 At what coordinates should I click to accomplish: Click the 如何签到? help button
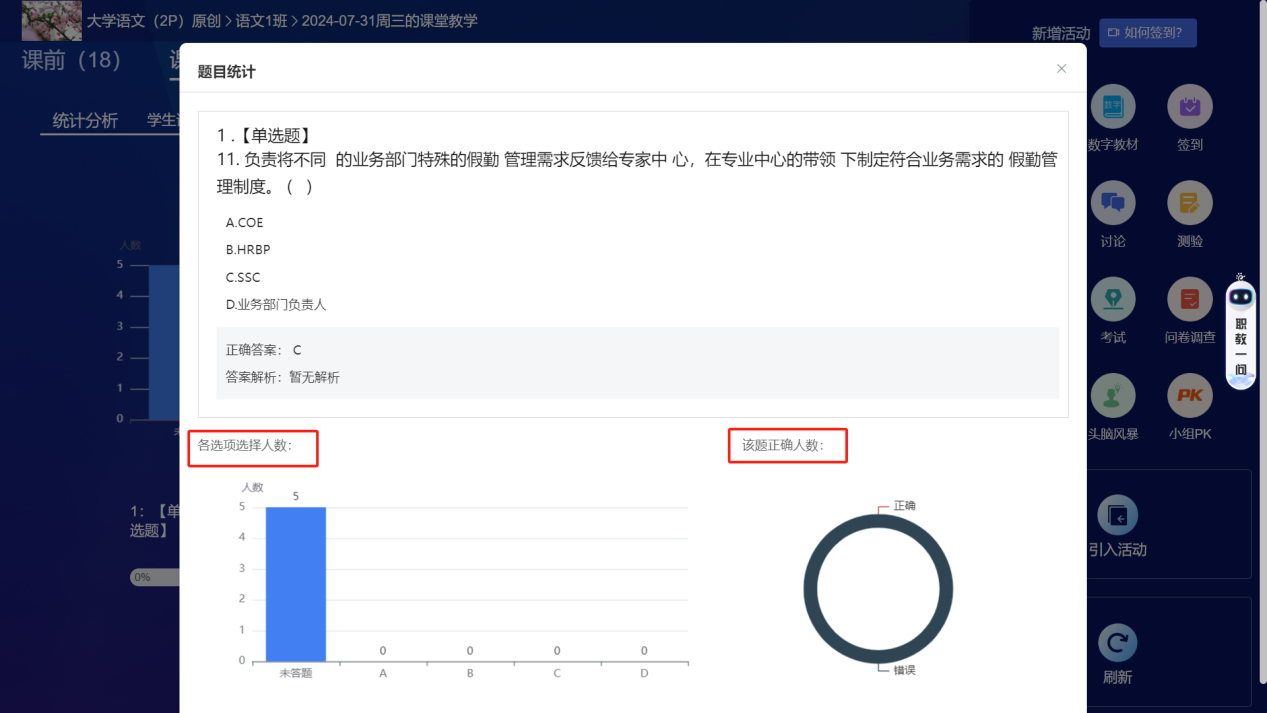(1147, 33)
